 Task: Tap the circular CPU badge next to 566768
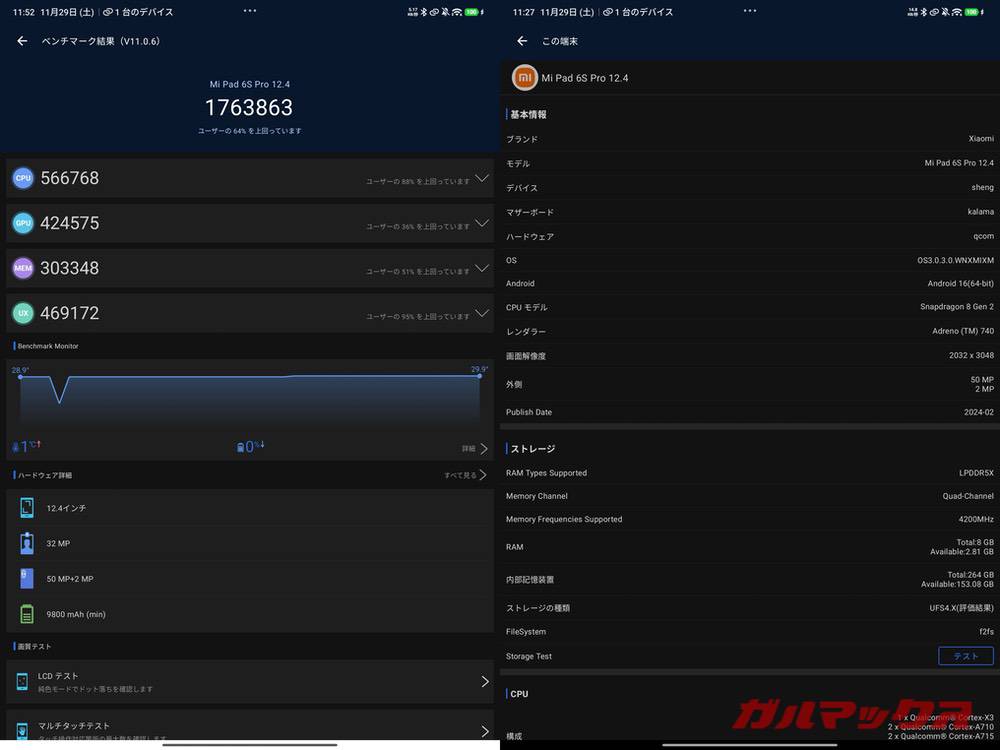22,177
